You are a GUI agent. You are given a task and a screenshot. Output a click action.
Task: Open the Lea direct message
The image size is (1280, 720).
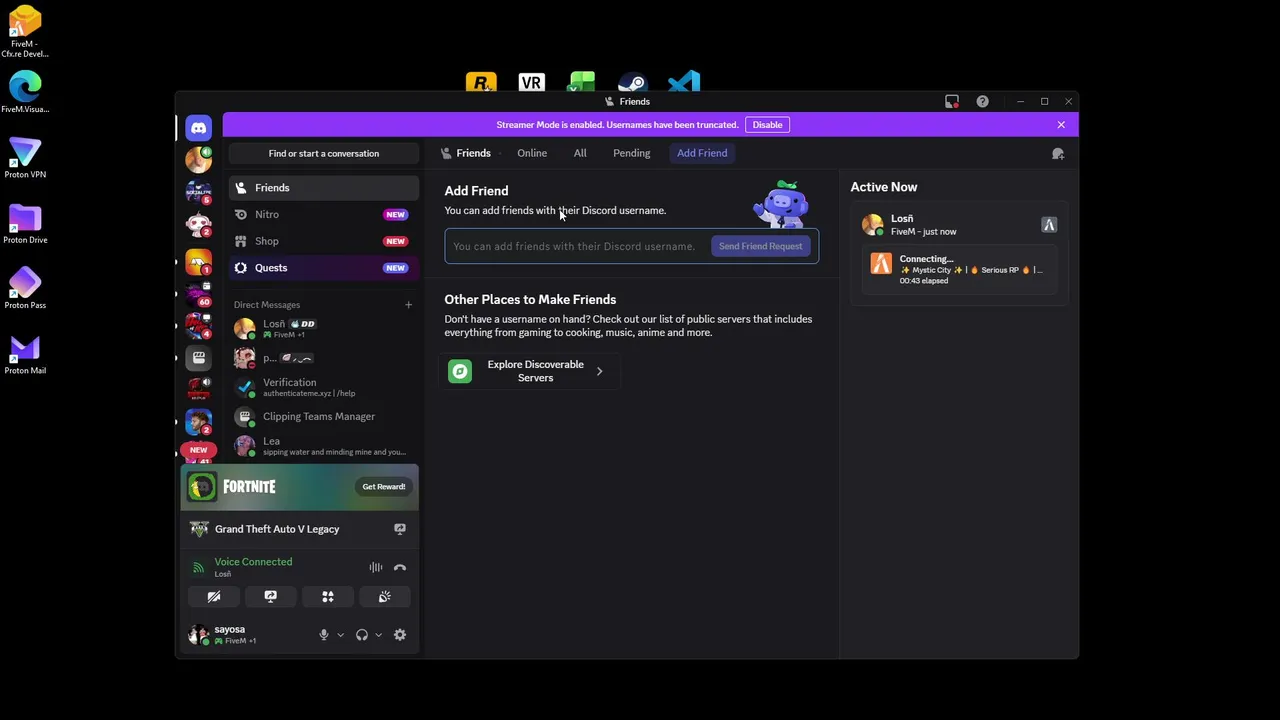coord(324,446)
